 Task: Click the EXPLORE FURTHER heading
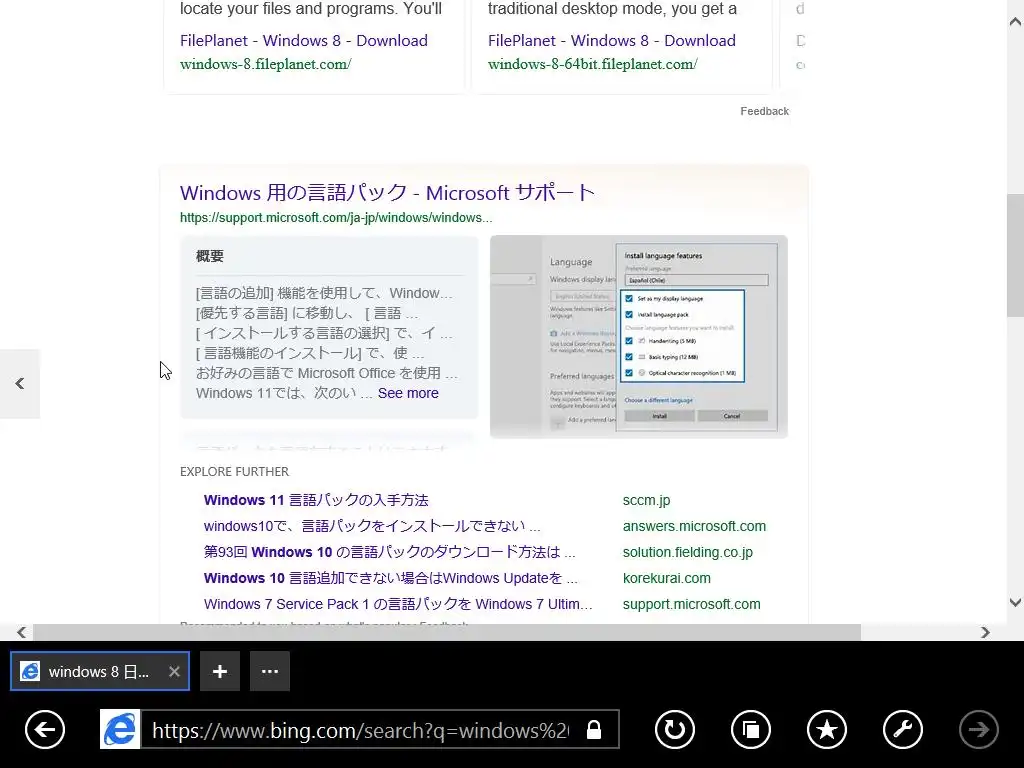coord(234,472)
